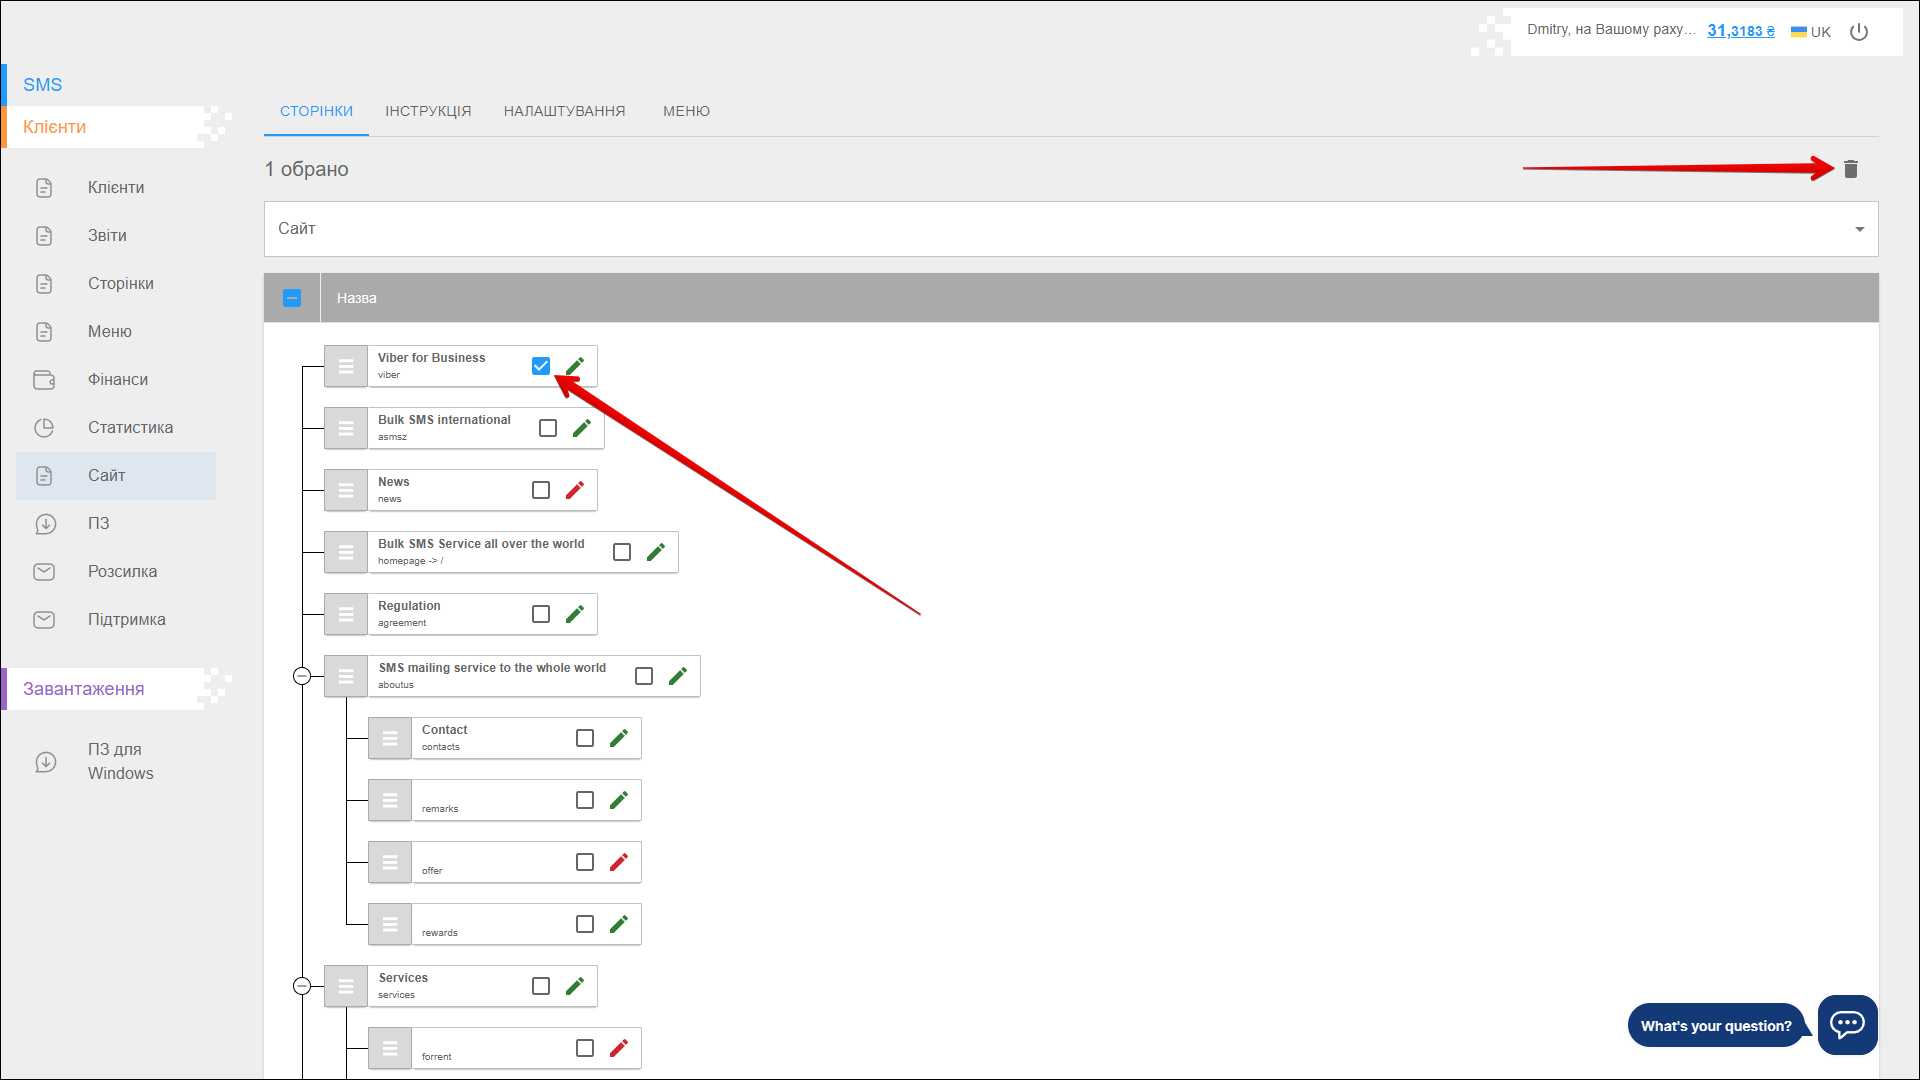Click red edit pencil for News page
1920x1080 pixels.
pos(575,490)
